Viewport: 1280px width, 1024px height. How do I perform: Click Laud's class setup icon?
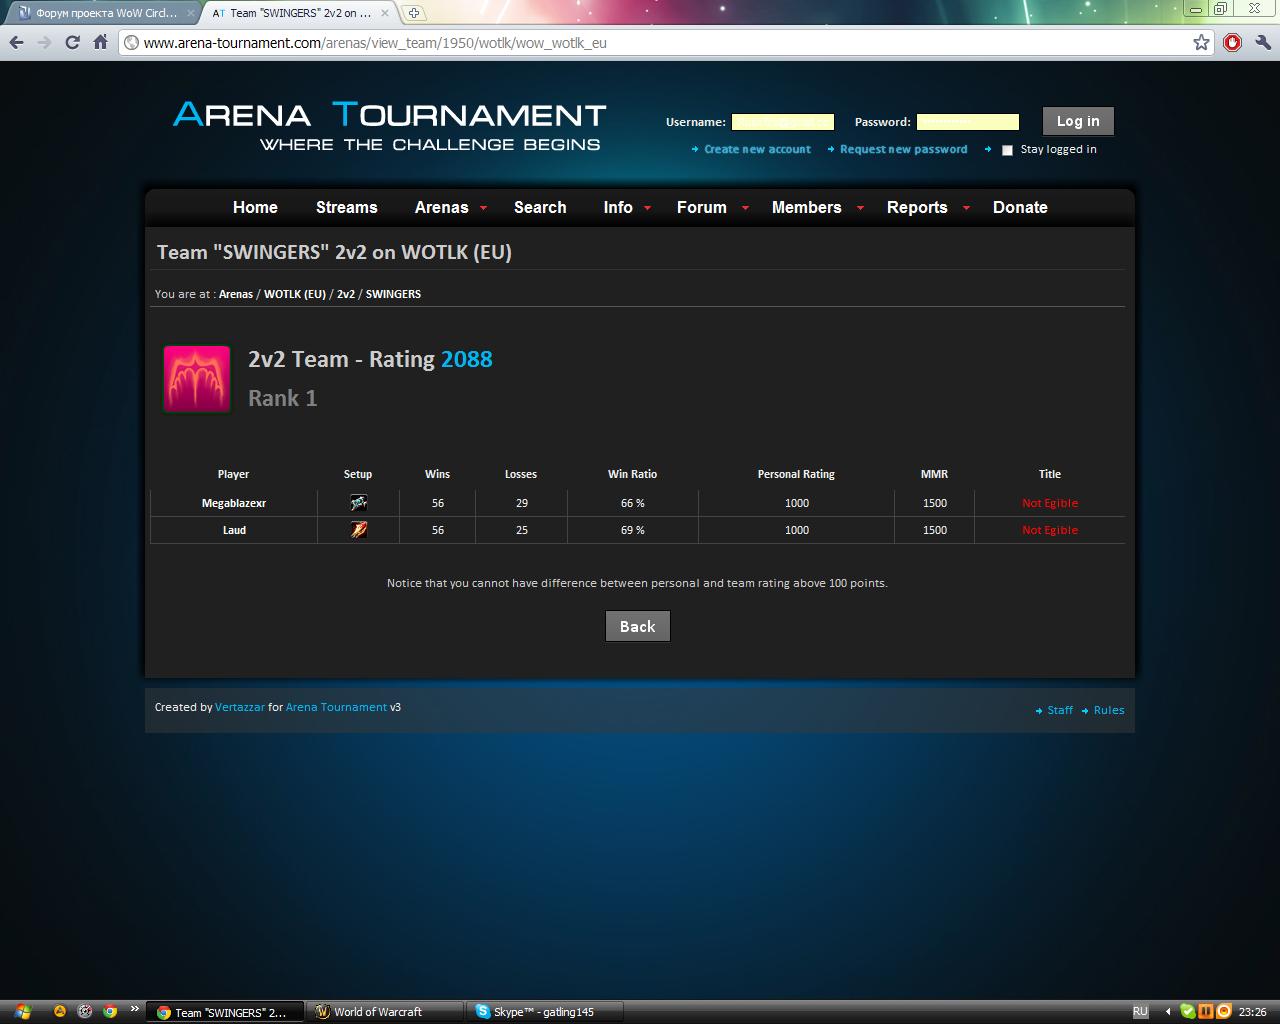point(358,530)
